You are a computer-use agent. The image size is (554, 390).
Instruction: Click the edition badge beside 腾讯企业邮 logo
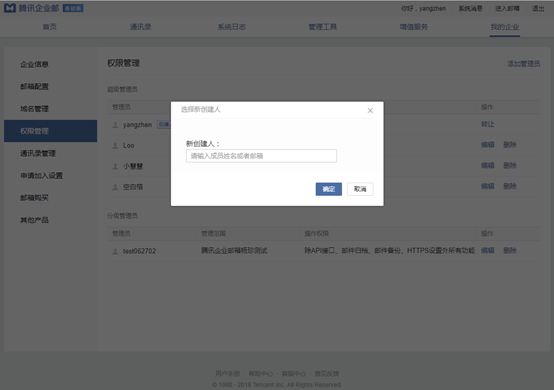point(73,8)
